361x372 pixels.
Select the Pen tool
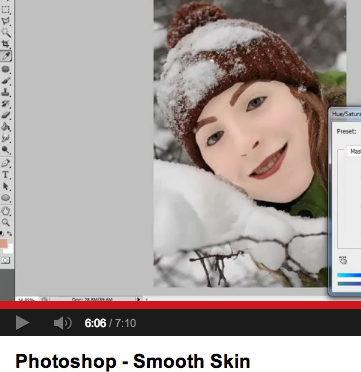(6, 163)
